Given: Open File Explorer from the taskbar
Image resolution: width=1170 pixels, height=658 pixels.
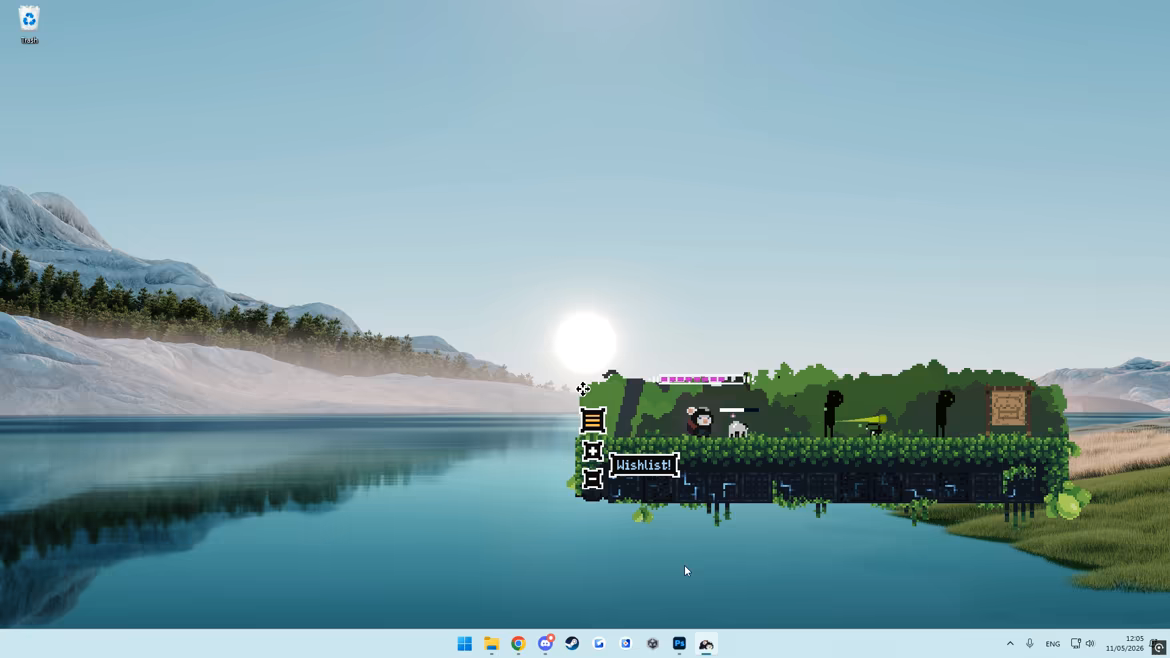Looking at the screenshot, I should 492,644.
